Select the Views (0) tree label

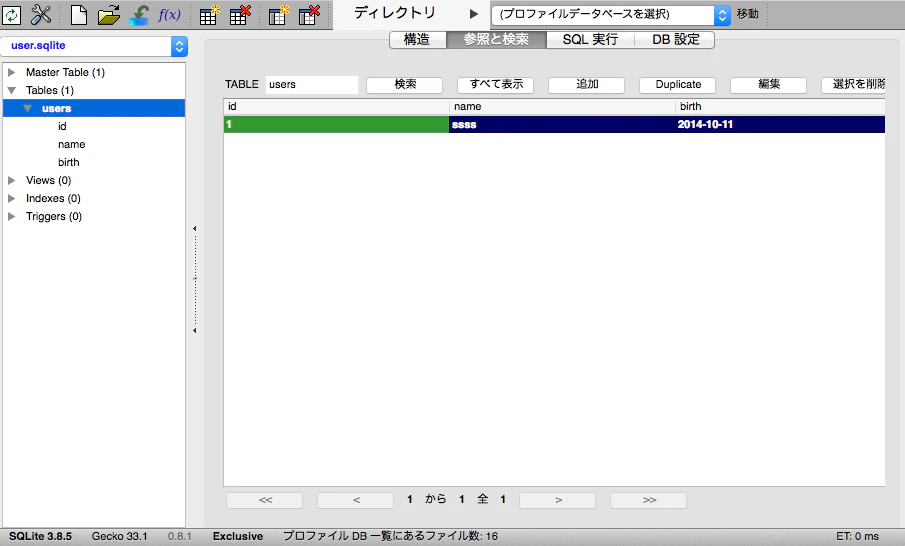(48, 180)
